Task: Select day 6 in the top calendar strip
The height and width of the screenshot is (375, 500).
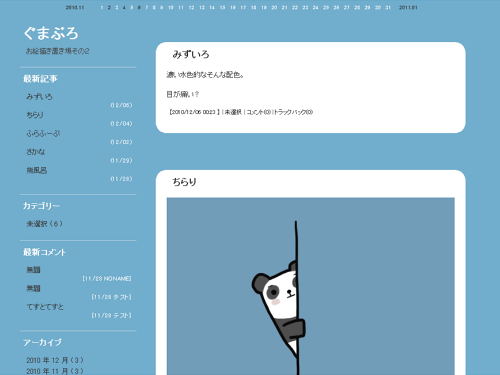Action: 139,7
